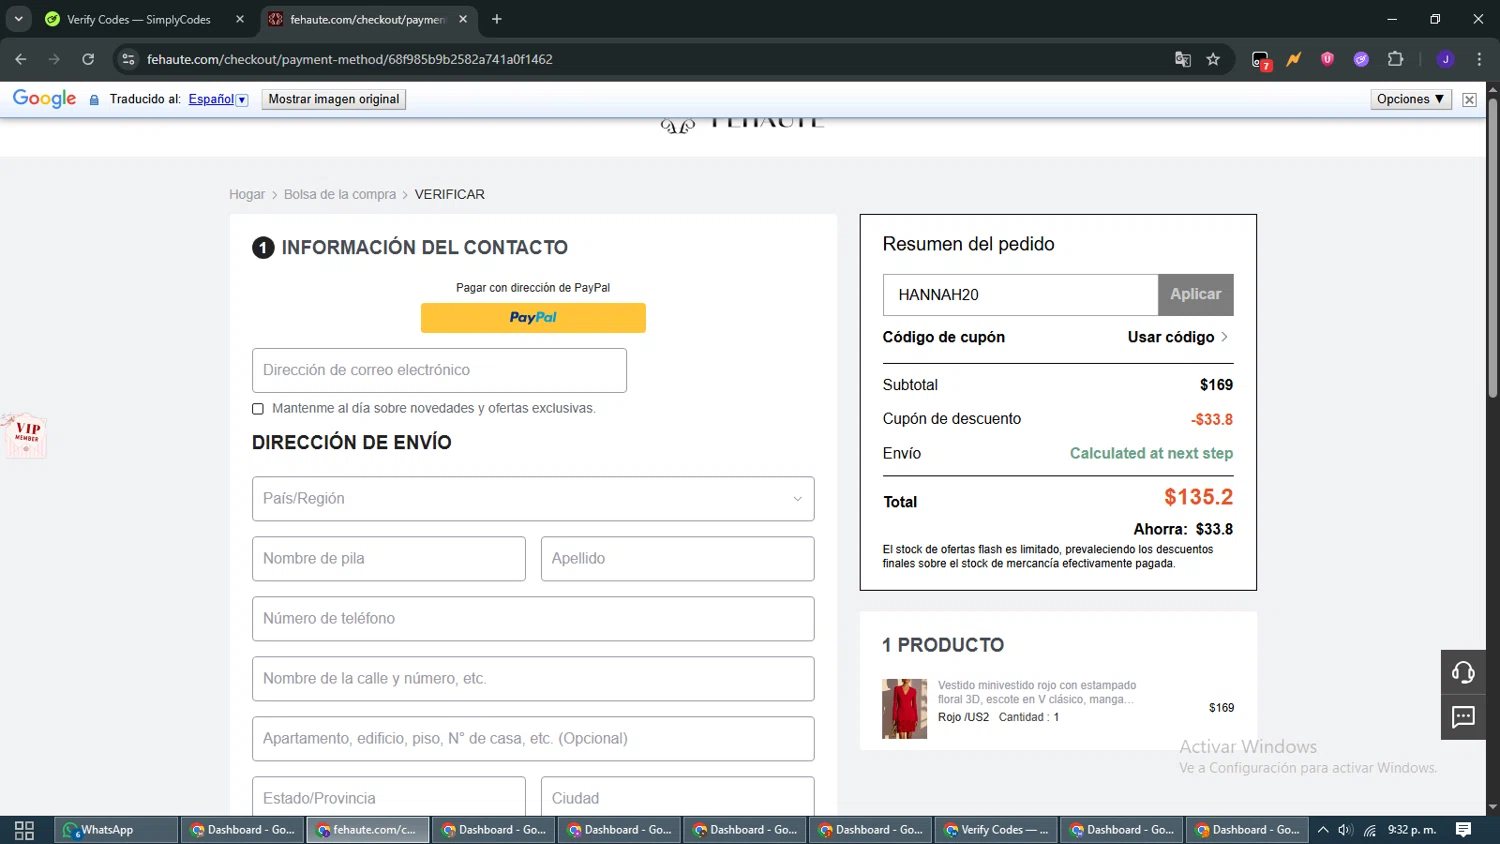Click the coupon code field HANNAH20
This screenshot has height=844, width=1500.
[x=1020, y=294]
